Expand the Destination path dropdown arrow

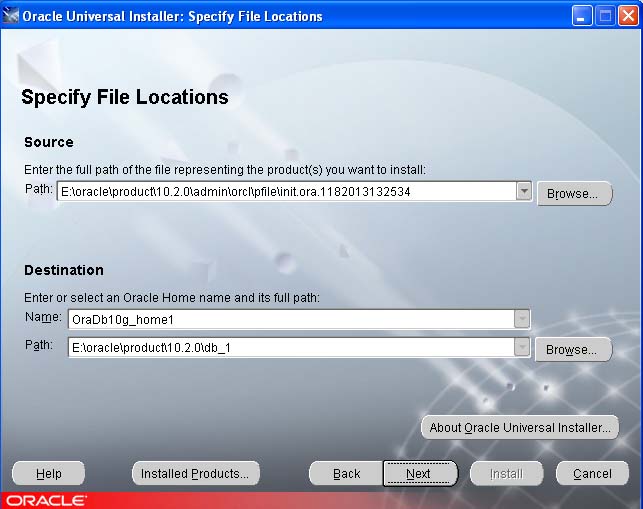[x=521, y=347]
